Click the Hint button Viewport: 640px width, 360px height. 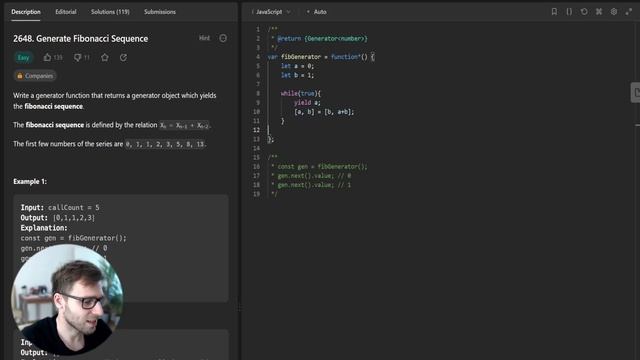click(204, 38)
